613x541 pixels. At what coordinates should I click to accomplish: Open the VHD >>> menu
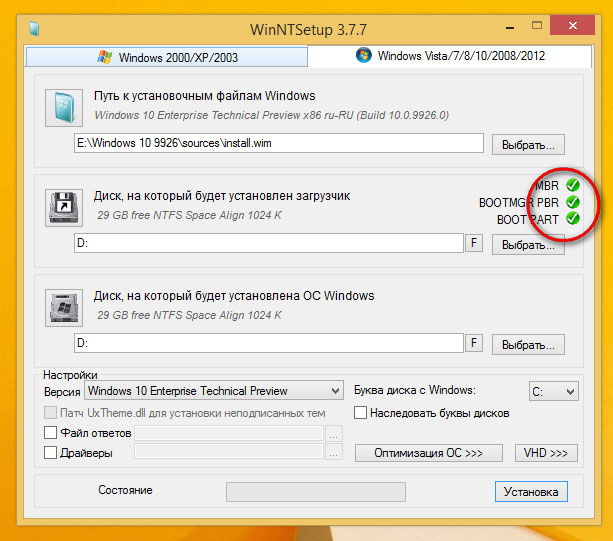[x=546, y=453]
